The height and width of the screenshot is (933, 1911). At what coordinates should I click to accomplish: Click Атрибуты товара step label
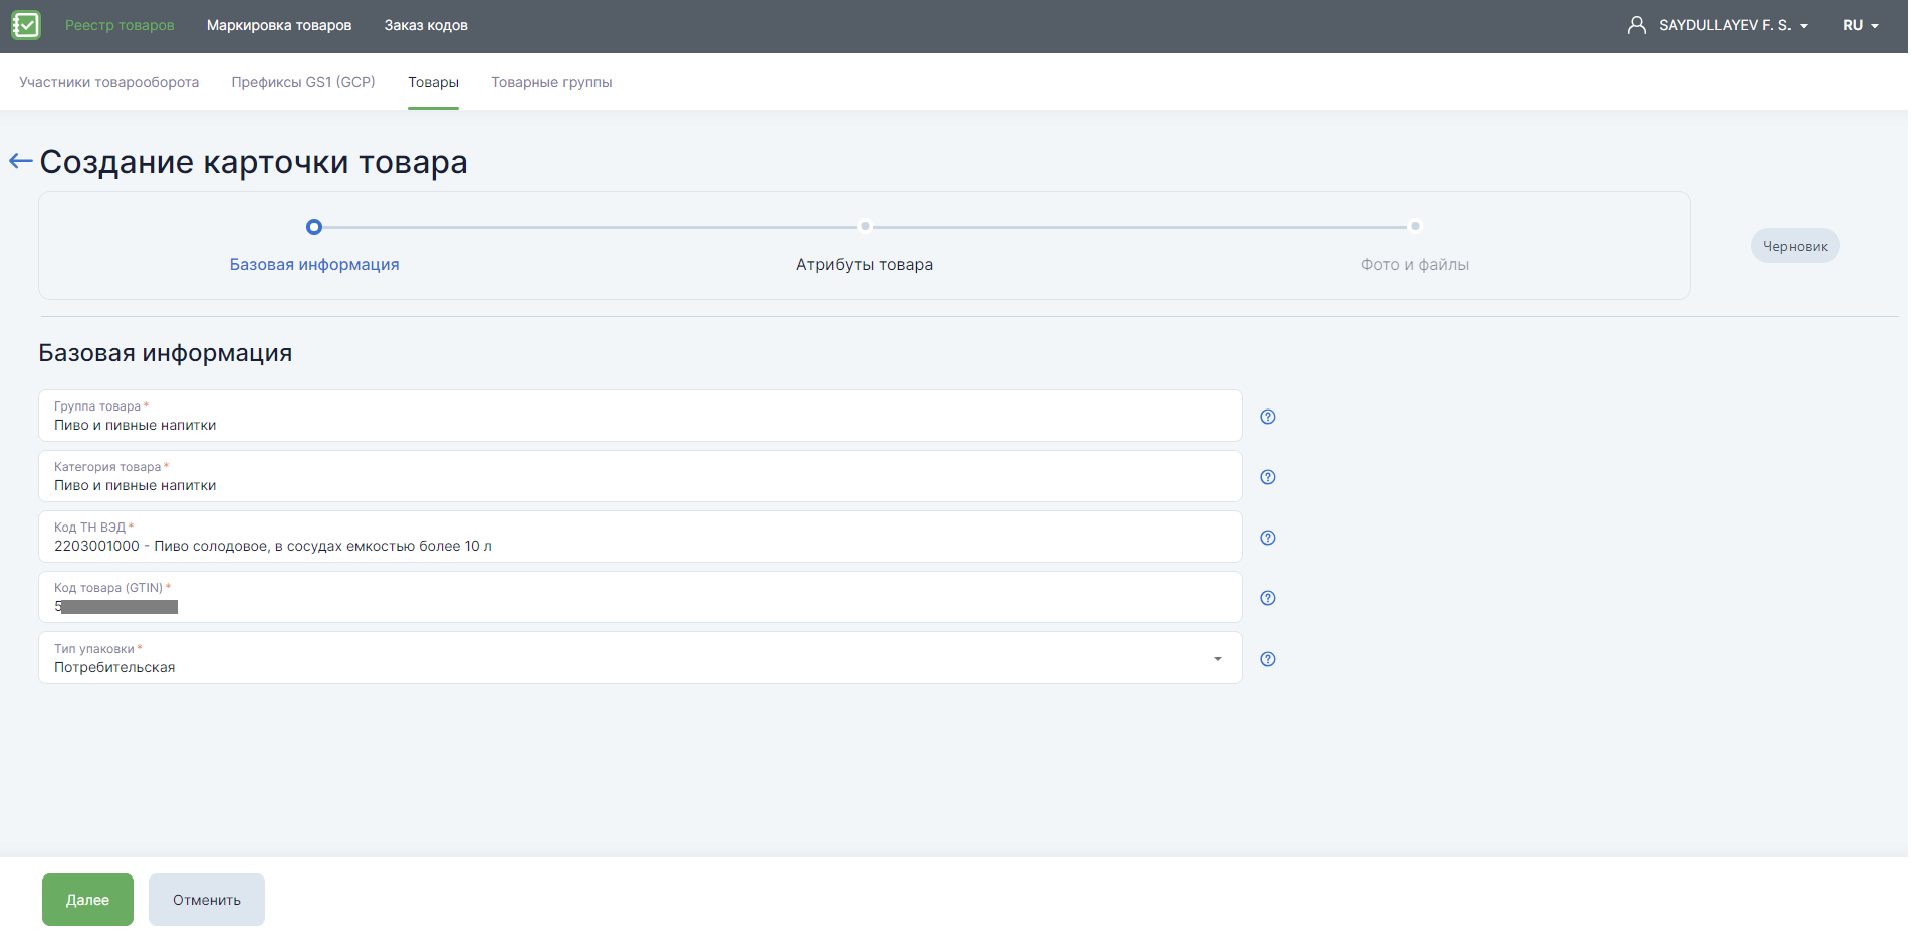tap(864, 264)
